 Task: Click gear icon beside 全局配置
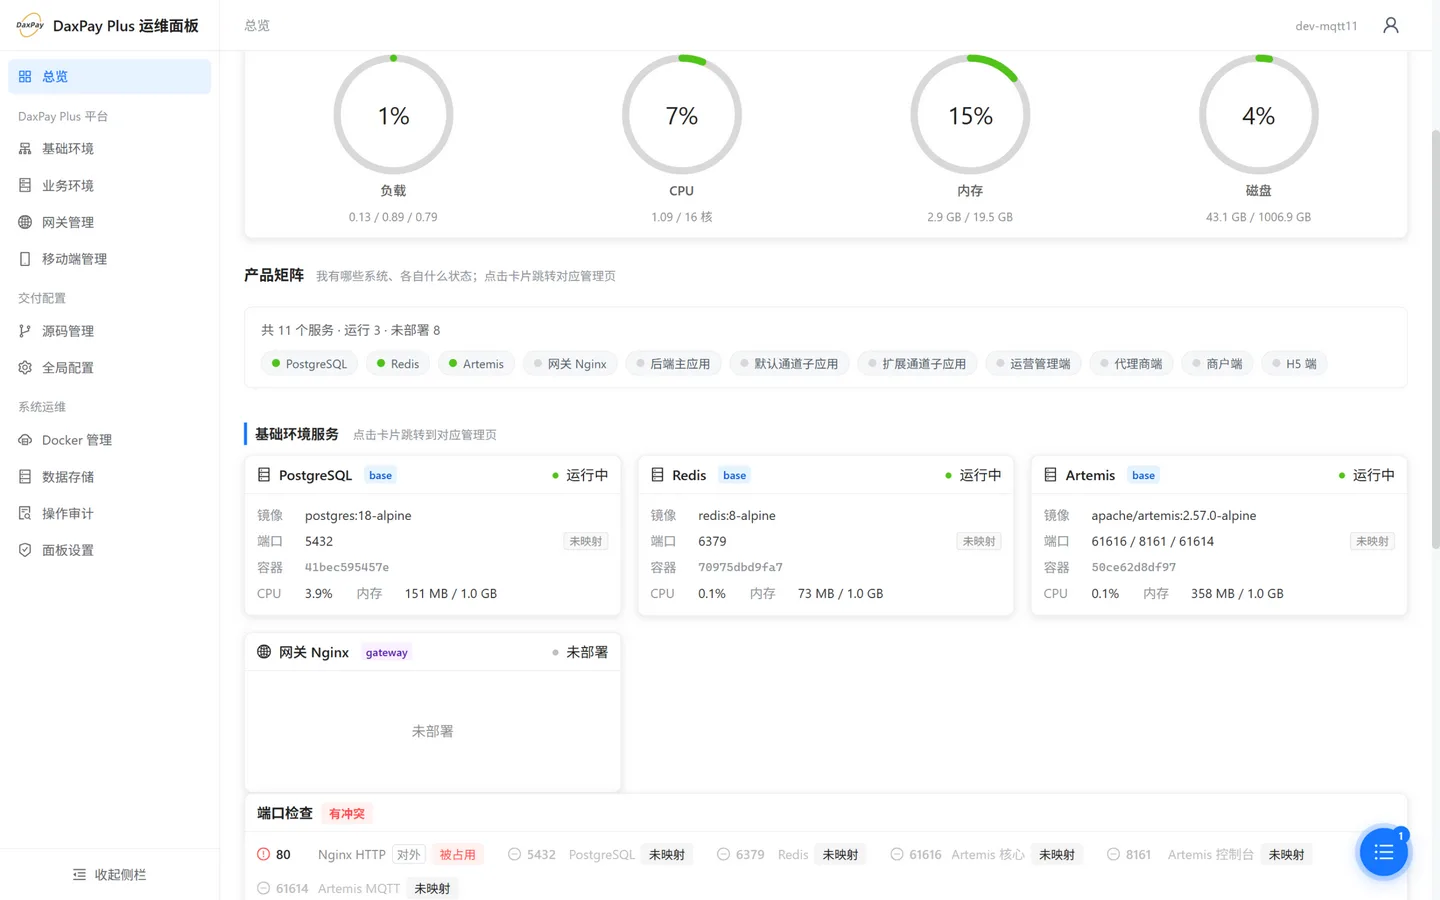point(25,368)
